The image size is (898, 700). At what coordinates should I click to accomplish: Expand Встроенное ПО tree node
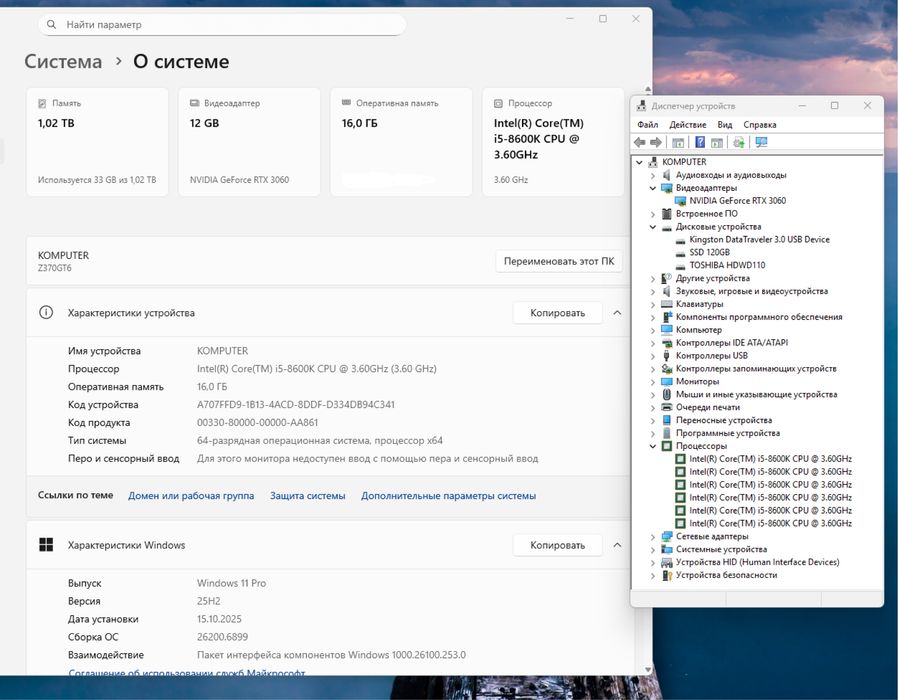(653, 214)
